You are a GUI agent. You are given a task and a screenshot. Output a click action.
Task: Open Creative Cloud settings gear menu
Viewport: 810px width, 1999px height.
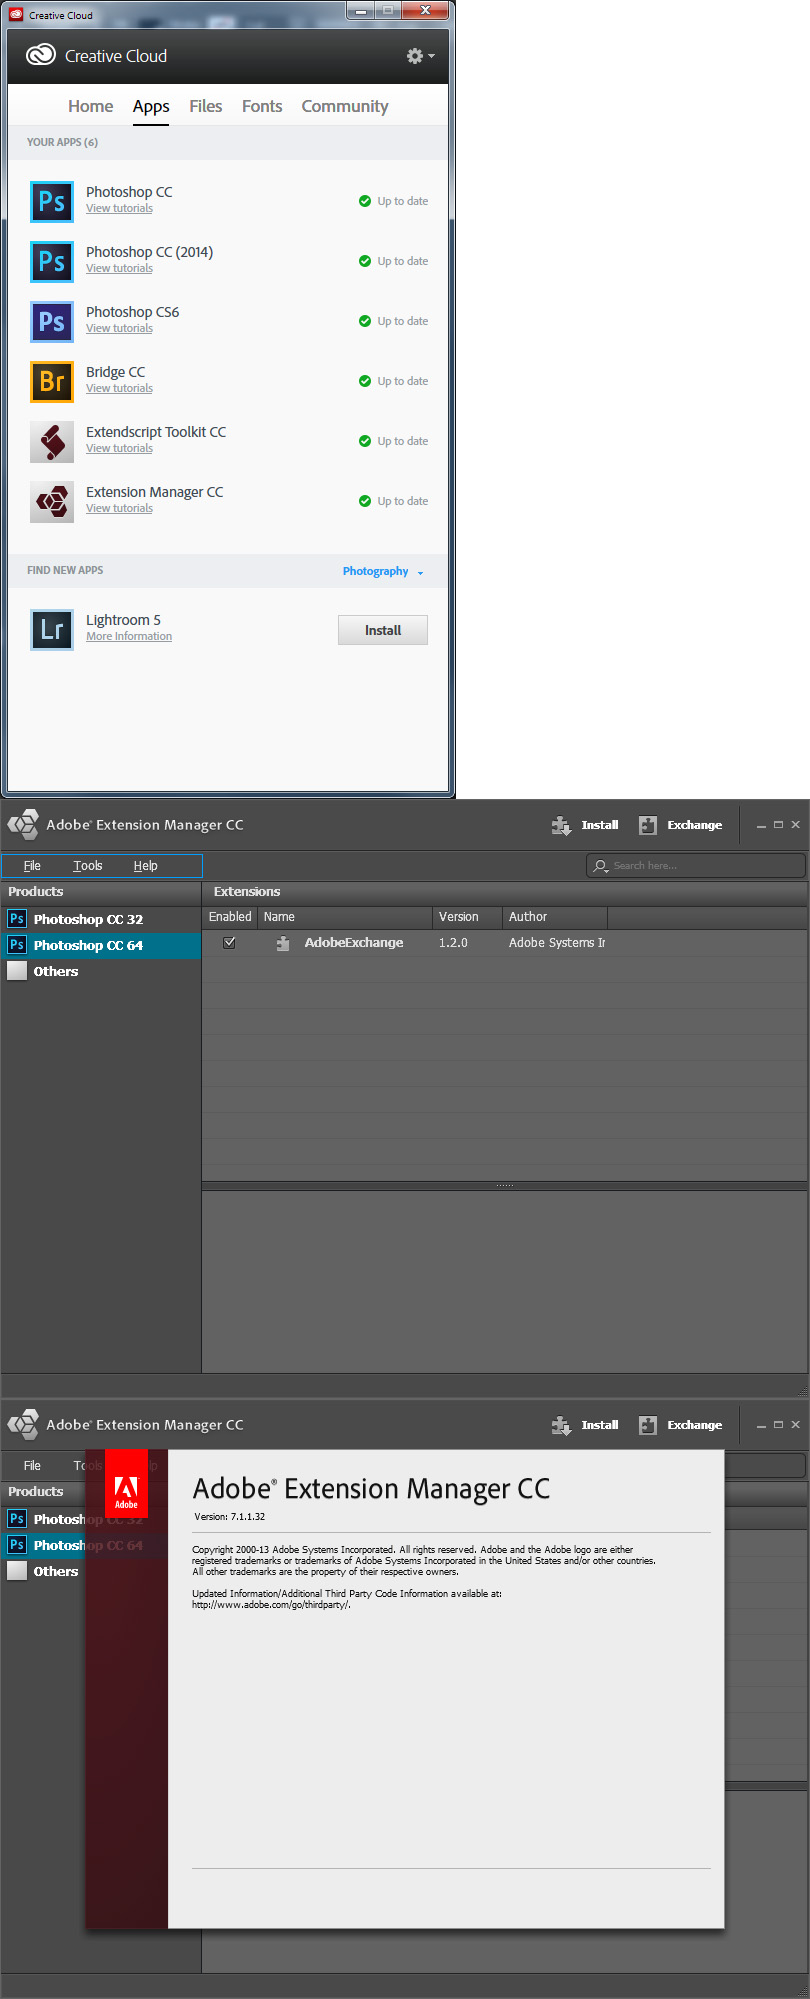(420, 56)
